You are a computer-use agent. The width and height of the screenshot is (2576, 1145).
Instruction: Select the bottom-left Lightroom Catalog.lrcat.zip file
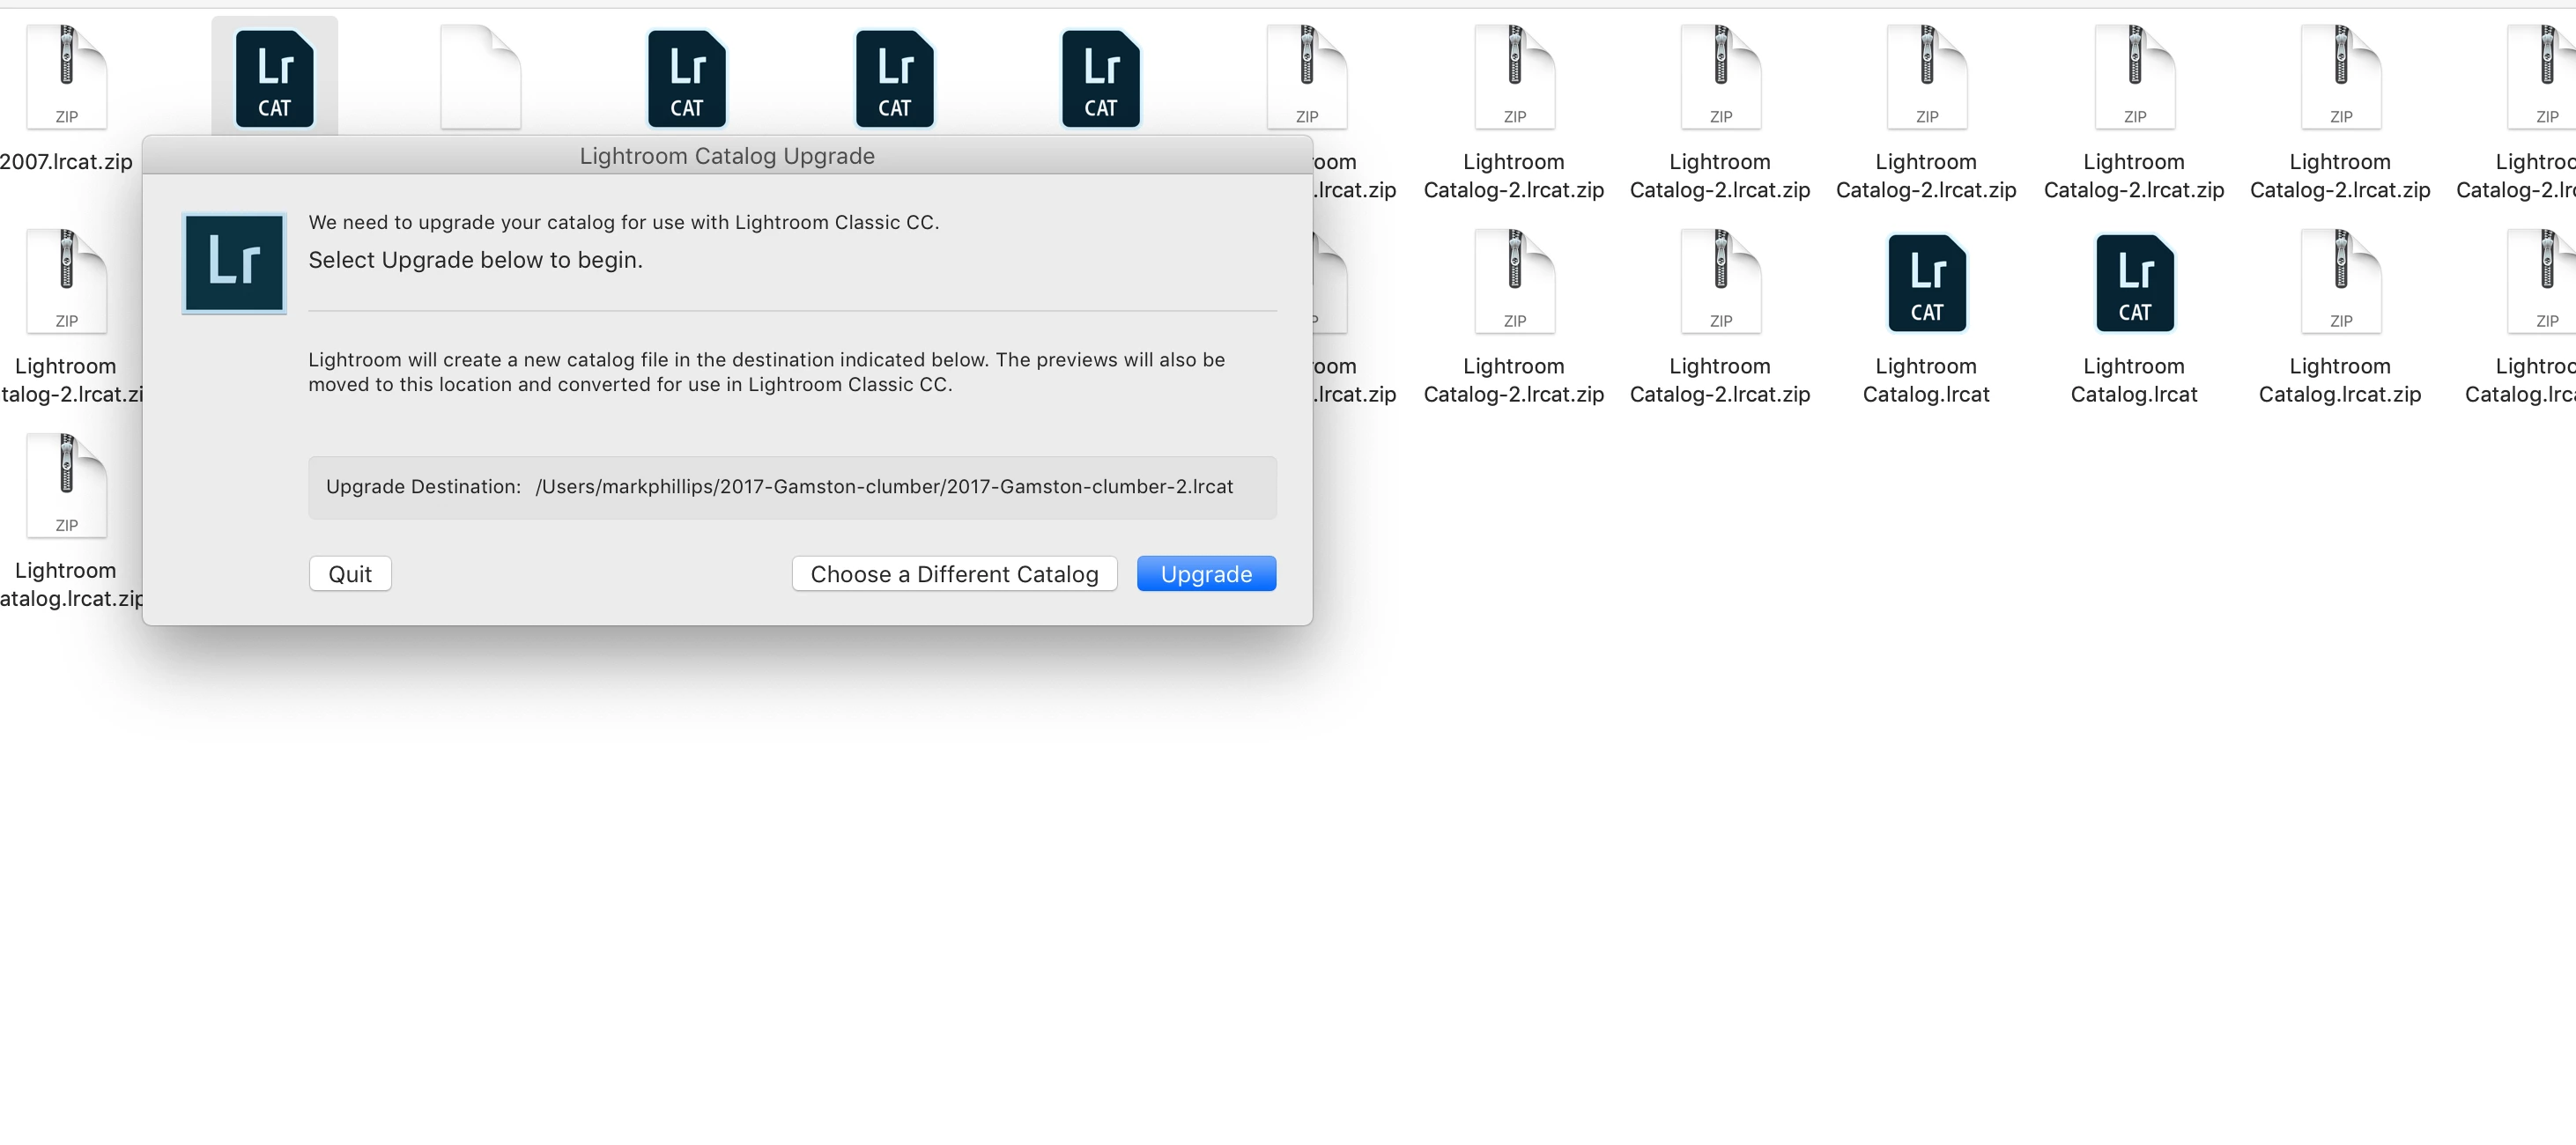point(66,487)
